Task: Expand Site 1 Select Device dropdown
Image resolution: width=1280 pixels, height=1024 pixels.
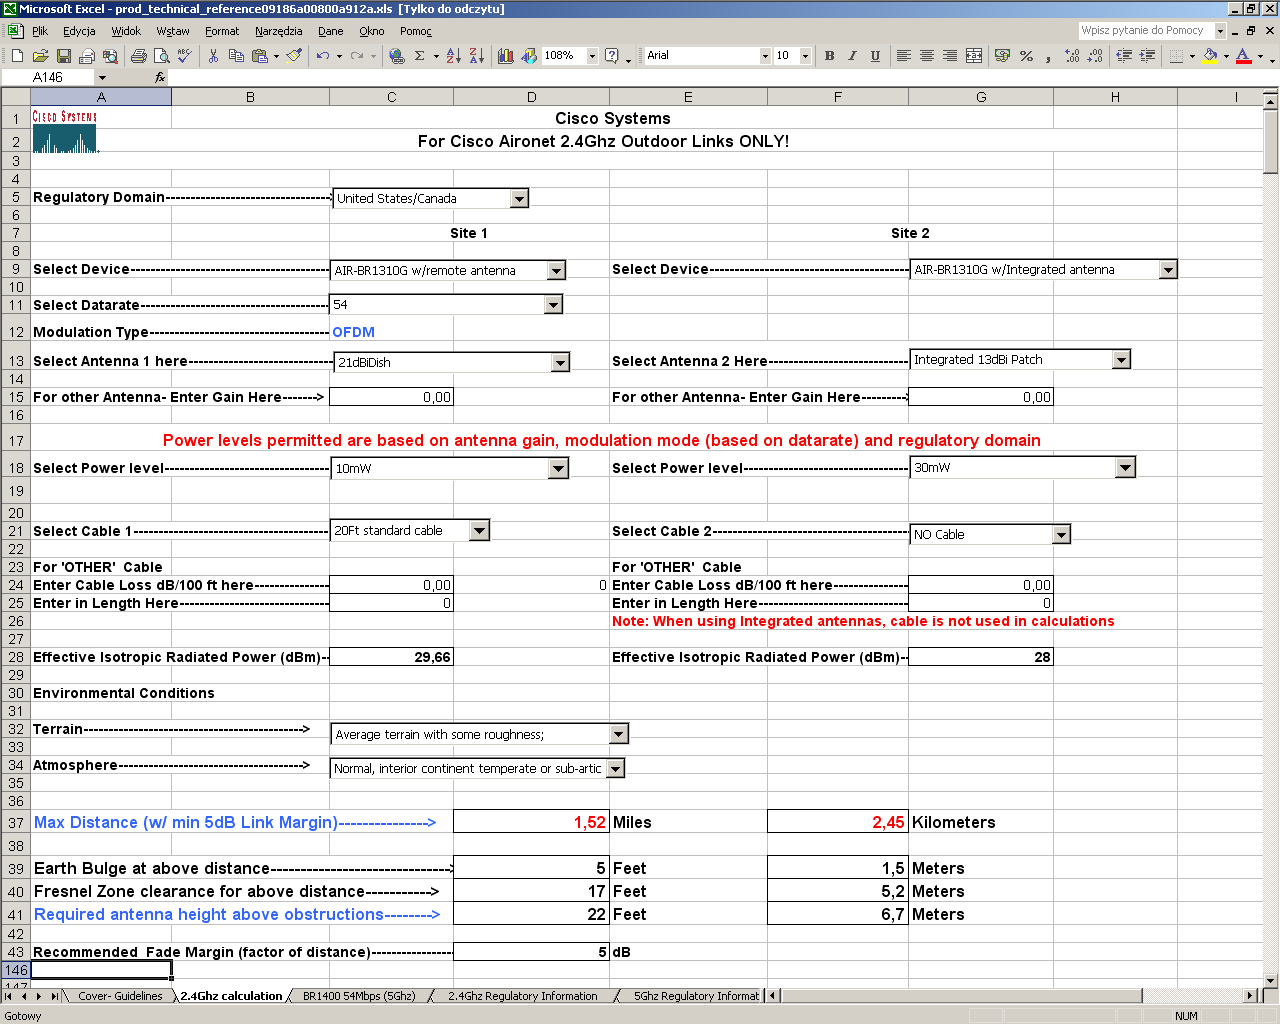Action: click(x=556, y=270)
